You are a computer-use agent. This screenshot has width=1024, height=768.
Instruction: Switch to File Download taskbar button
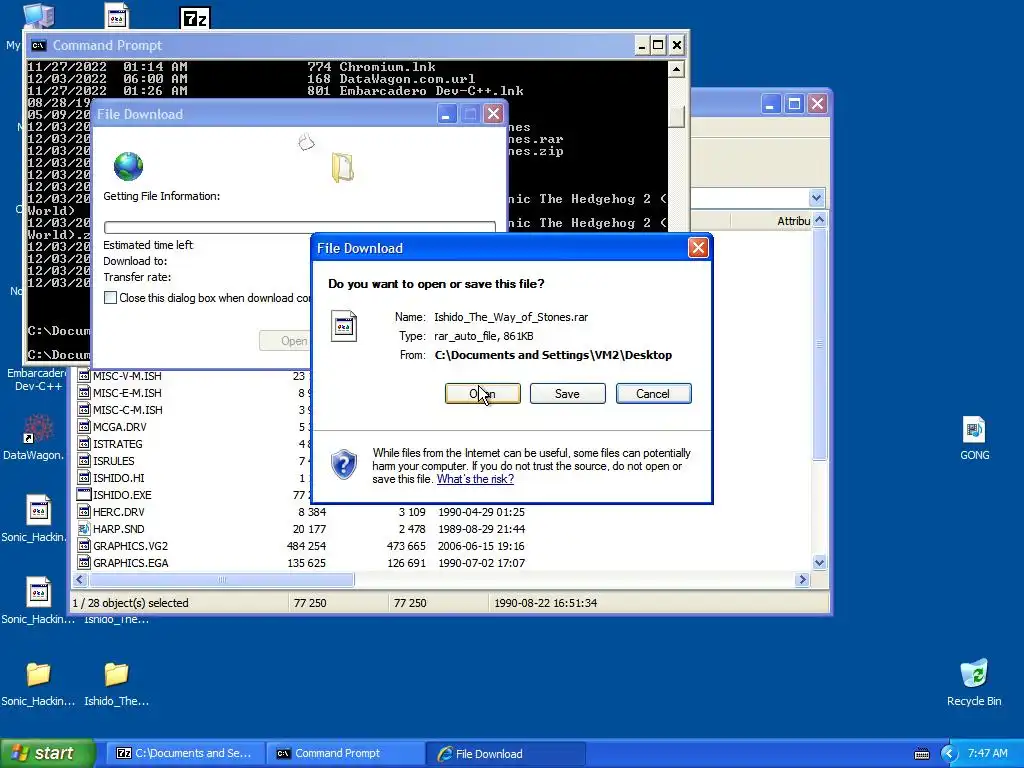504,754
